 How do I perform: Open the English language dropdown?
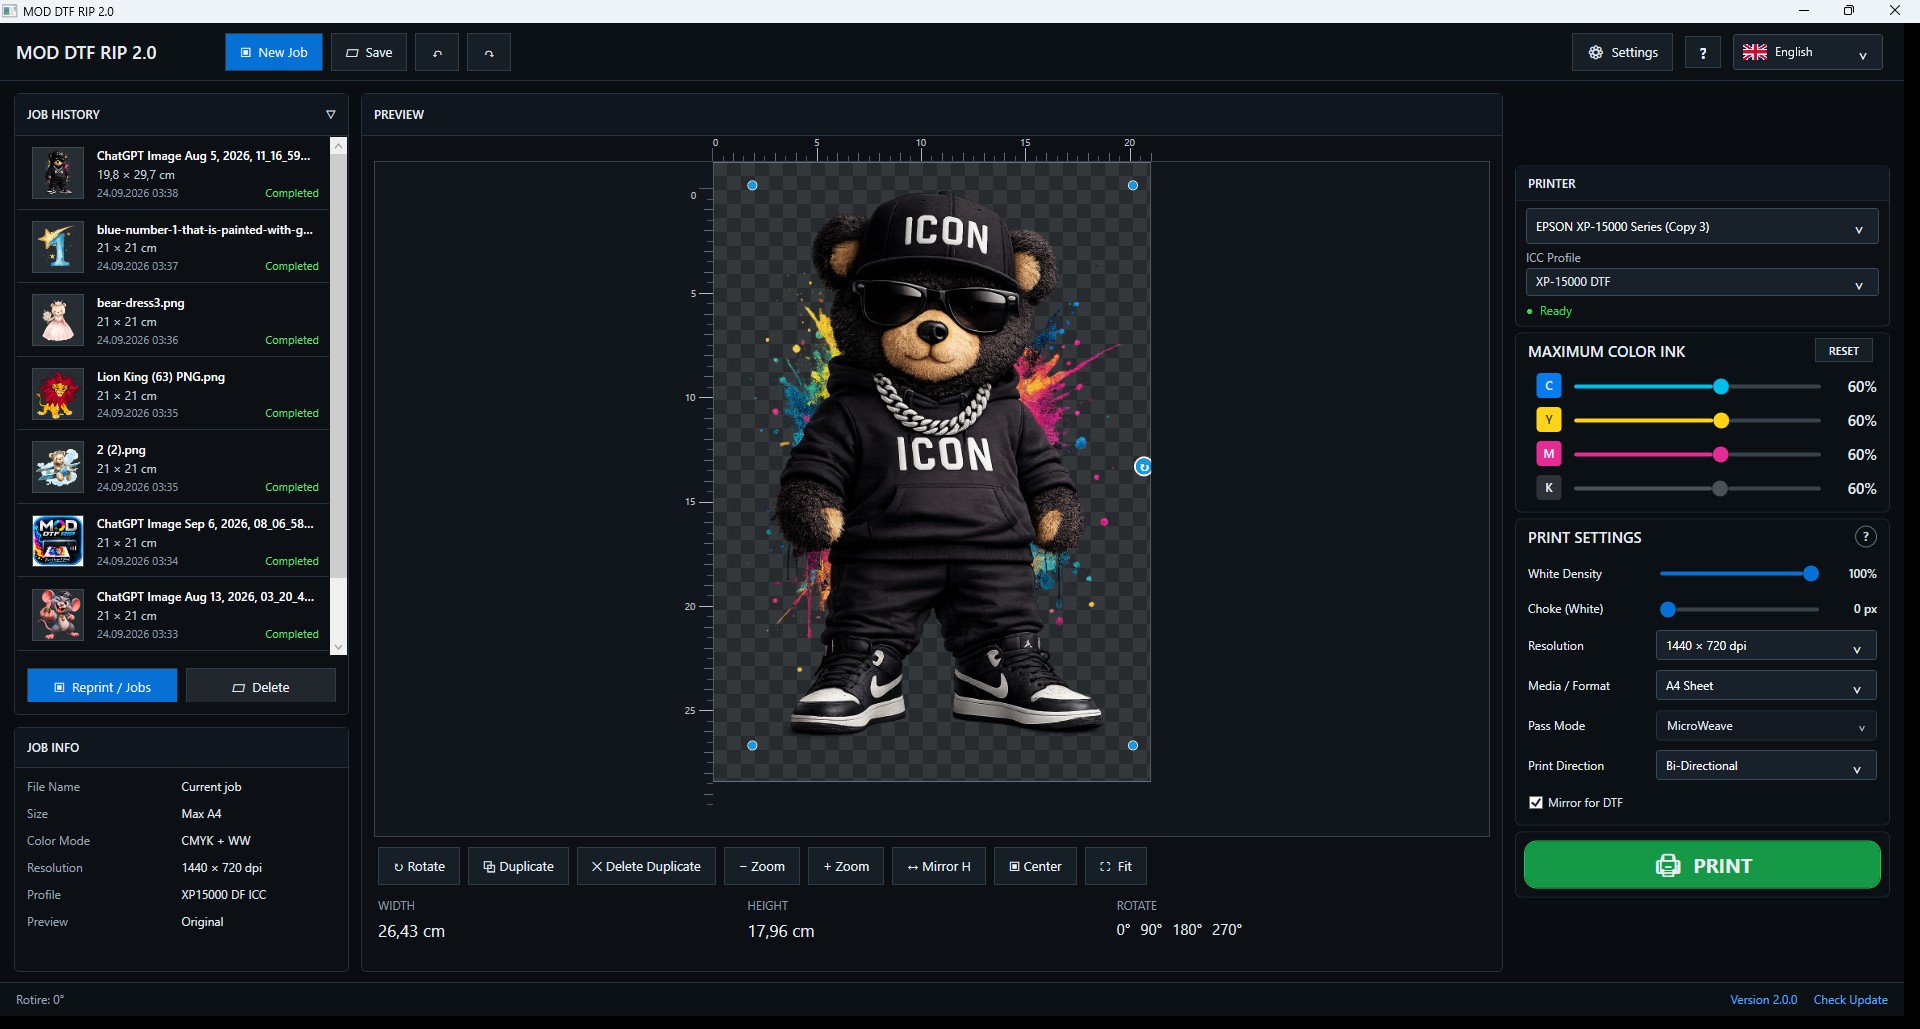[x=1807, y=53]
